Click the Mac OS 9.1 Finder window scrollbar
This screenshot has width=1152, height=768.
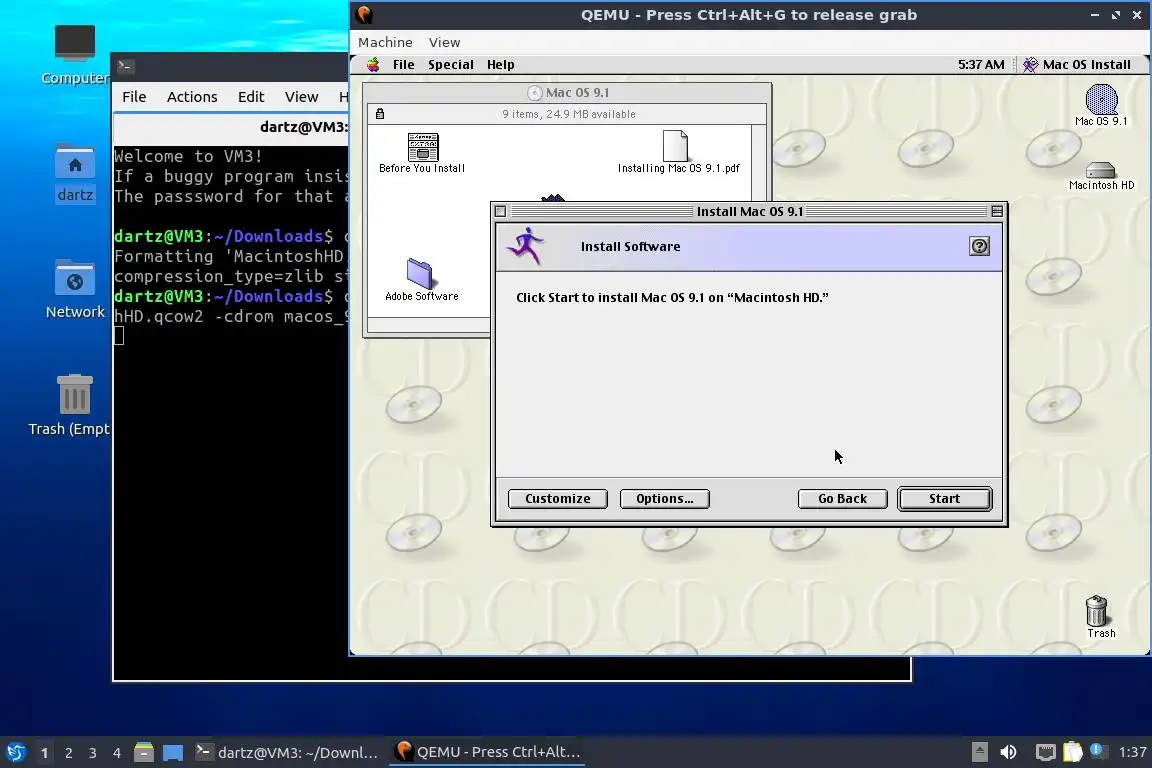click(x=760, y=163)
